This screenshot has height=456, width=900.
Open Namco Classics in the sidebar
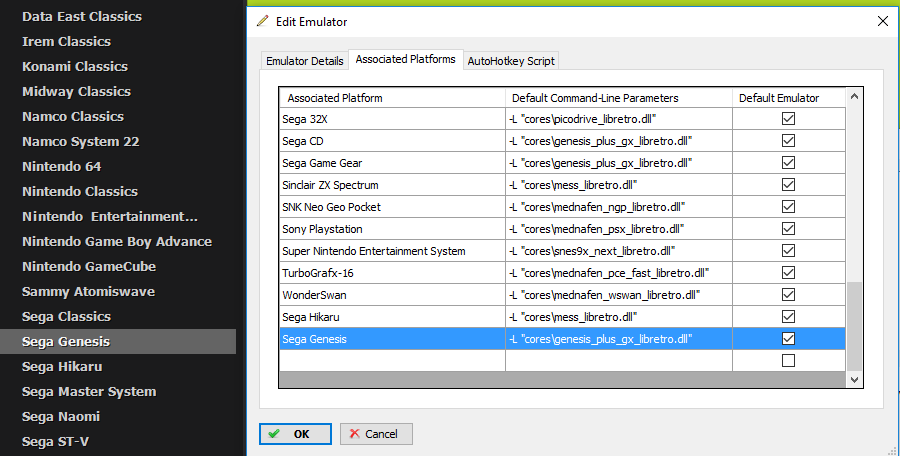point(73,117)
